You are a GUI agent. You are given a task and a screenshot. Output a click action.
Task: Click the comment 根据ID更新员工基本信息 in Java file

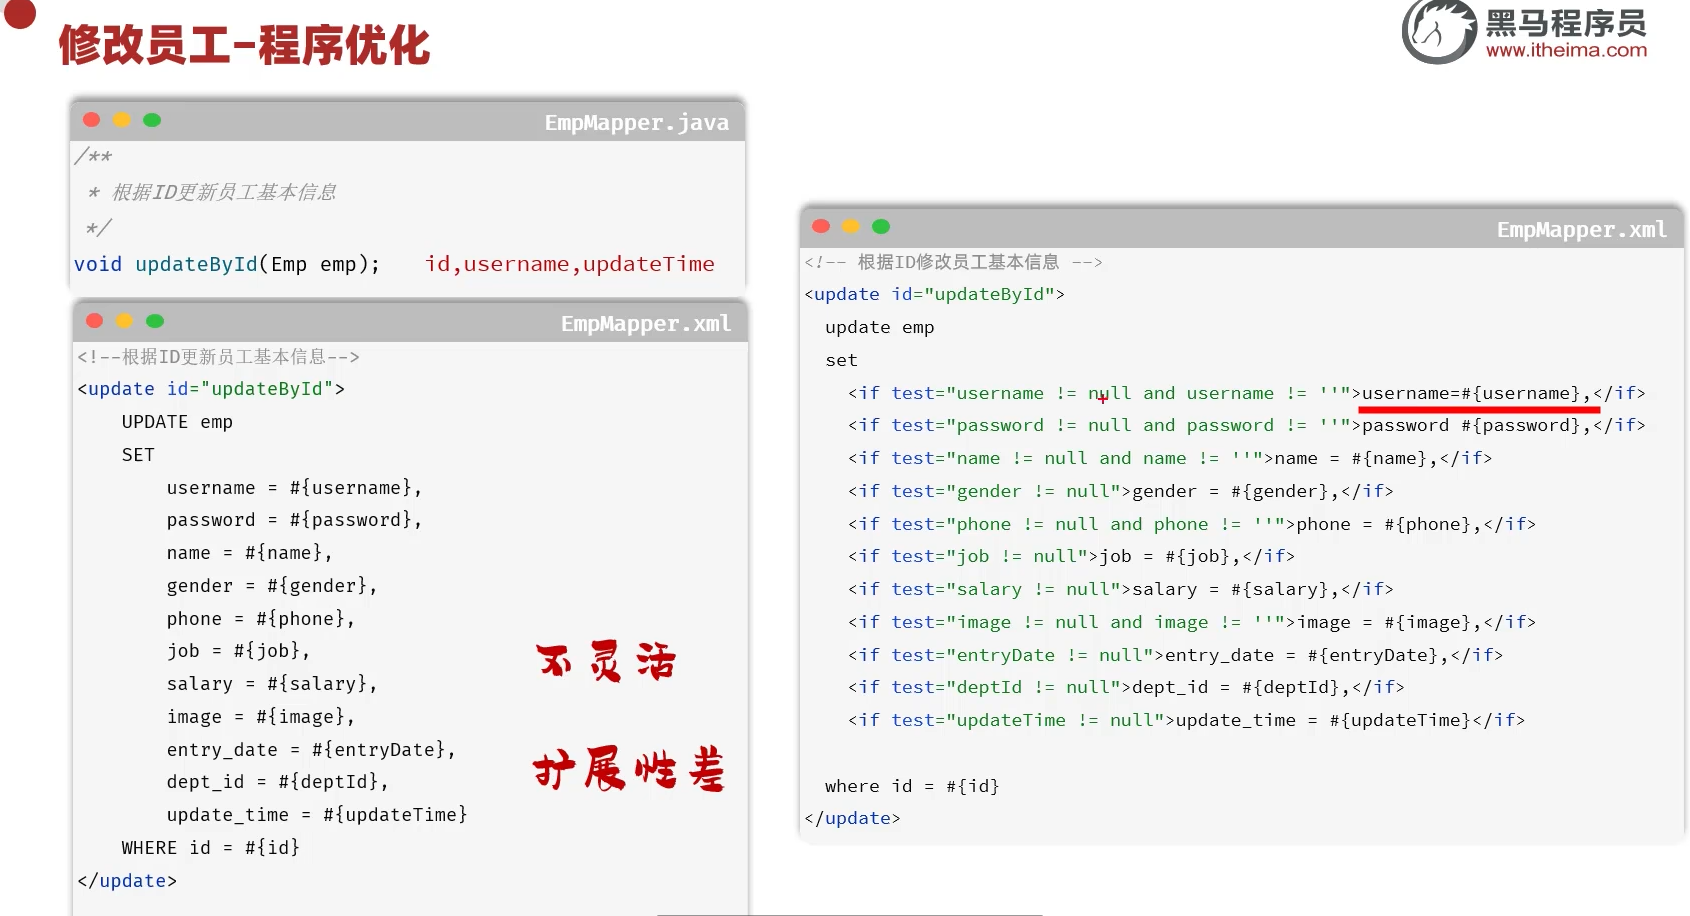(224, 192)
